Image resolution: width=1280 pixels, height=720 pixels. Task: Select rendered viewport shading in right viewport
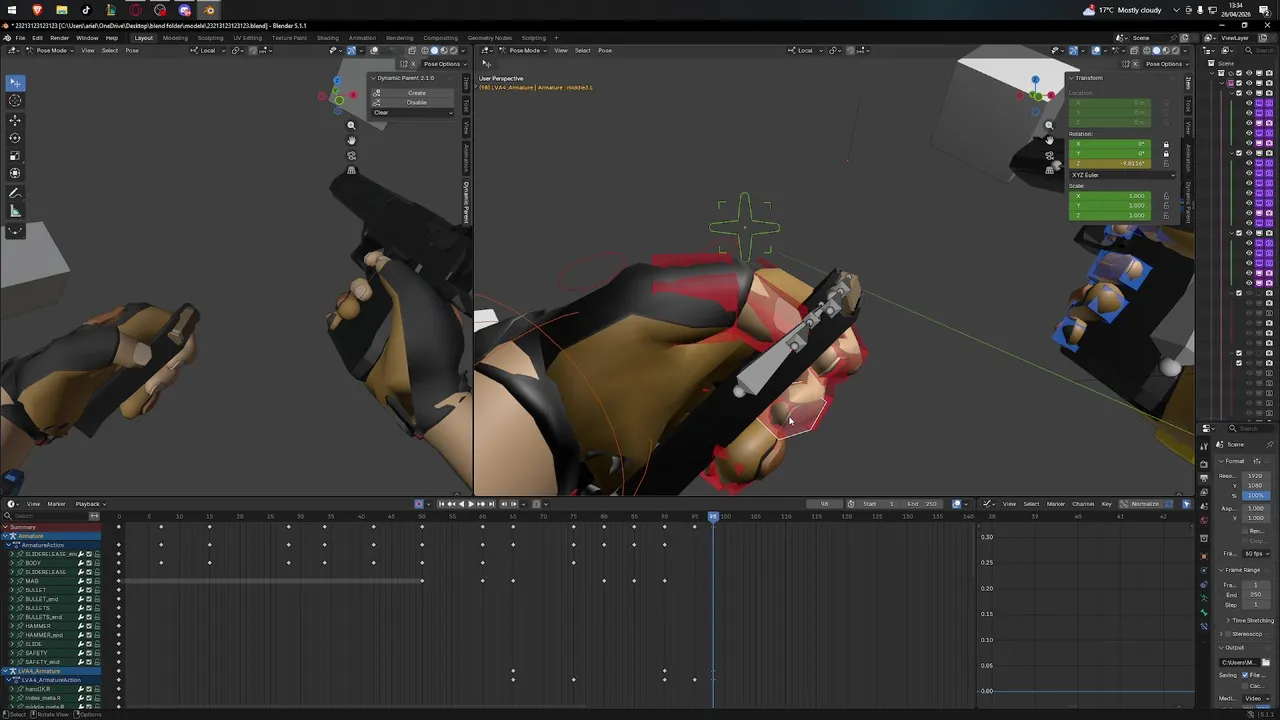pos(1175,50)
